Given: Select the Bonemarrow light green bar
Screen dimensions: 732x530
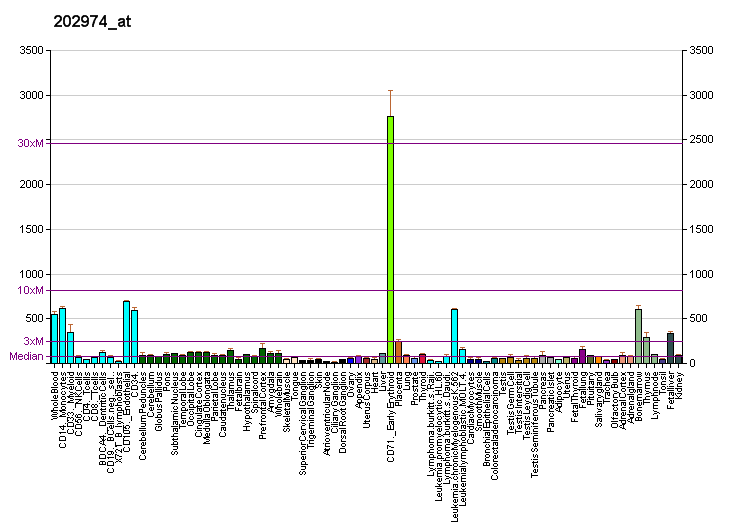Looking at the screenshot, I should pos(638,336).
